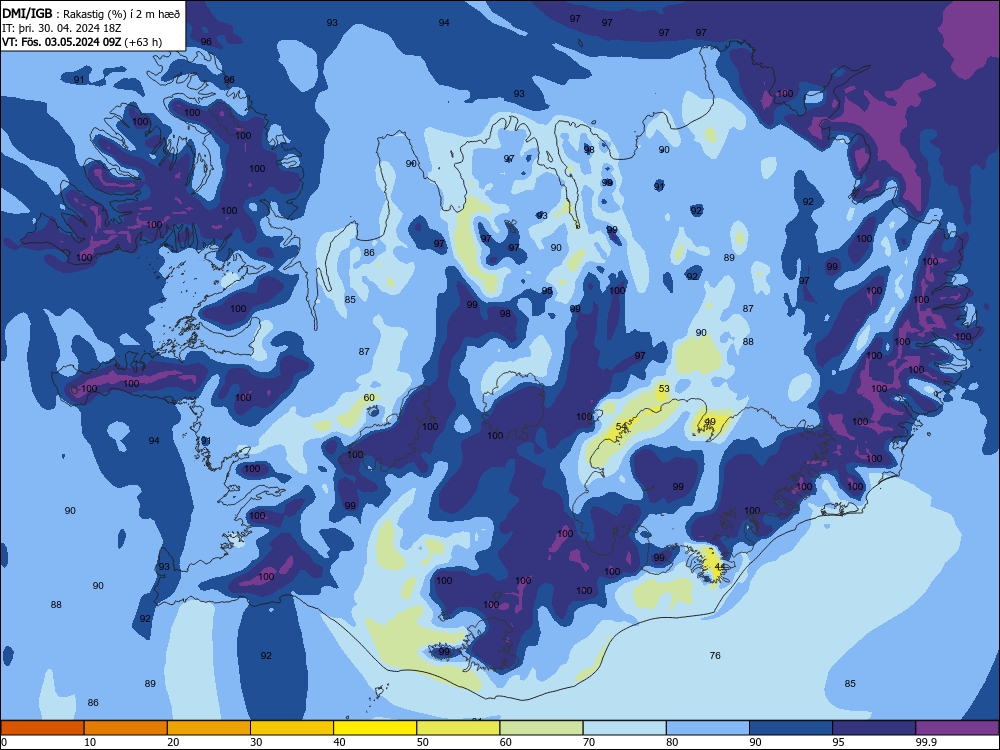Select the bright yellow 40–50 legend swatch
1000x750 pixels.
click(x=375, y=728)
